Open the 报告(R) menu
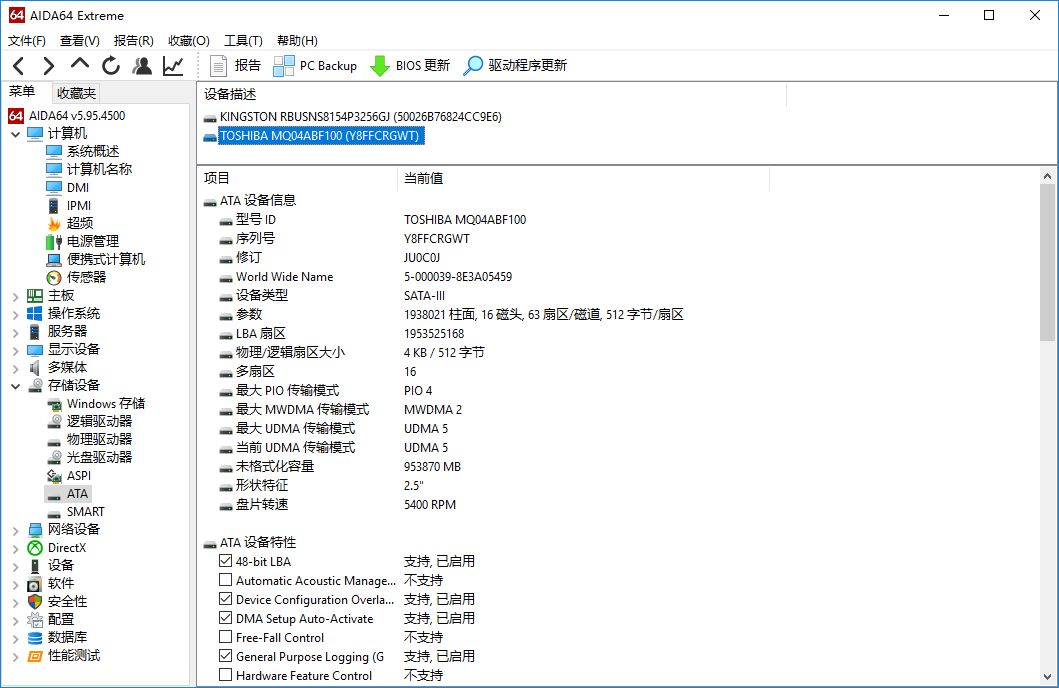This screenshot has height=688, width=1059. [134, 41]
